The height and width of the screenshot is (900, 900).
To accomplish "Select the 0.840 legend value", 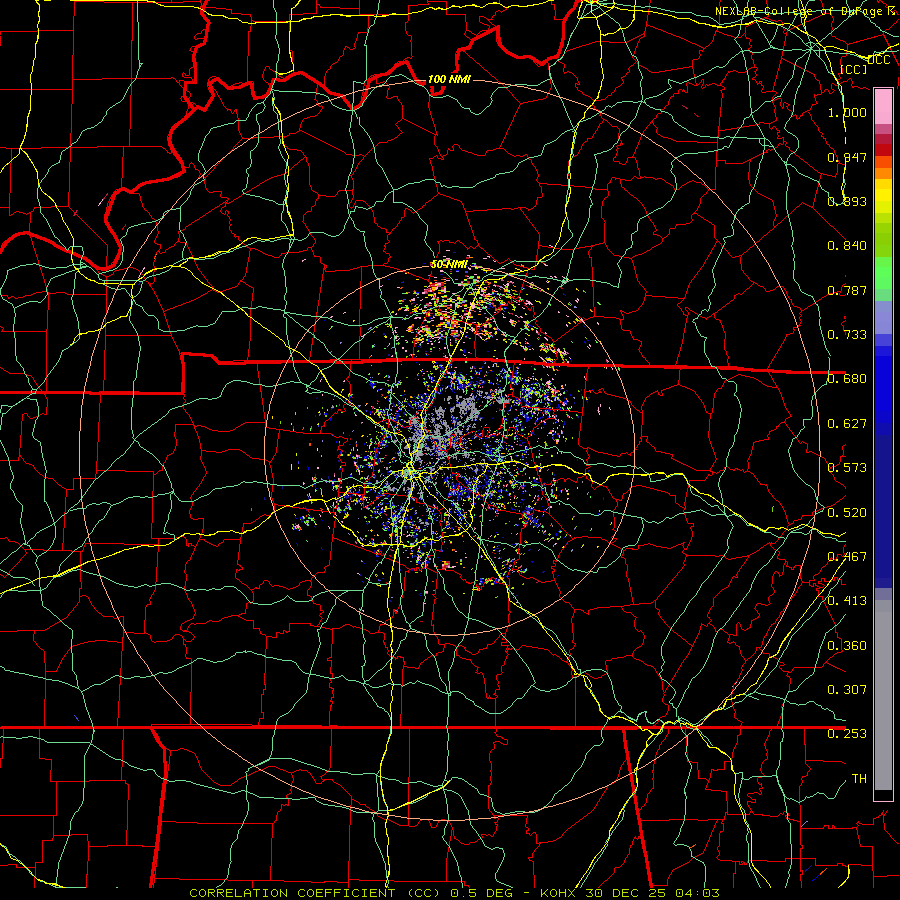I will 847,245.
